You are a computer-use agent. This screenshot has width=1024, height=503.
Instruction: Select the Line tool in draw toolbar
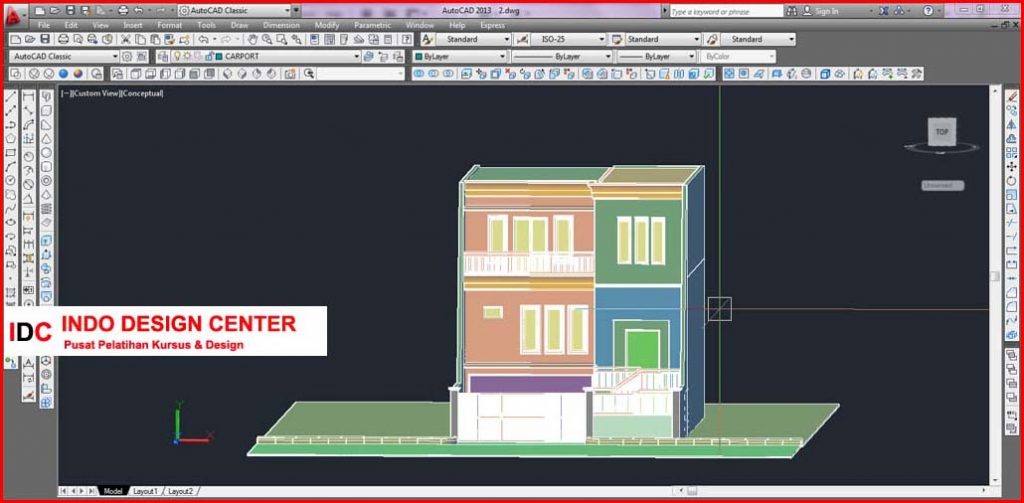pos(10,97)
